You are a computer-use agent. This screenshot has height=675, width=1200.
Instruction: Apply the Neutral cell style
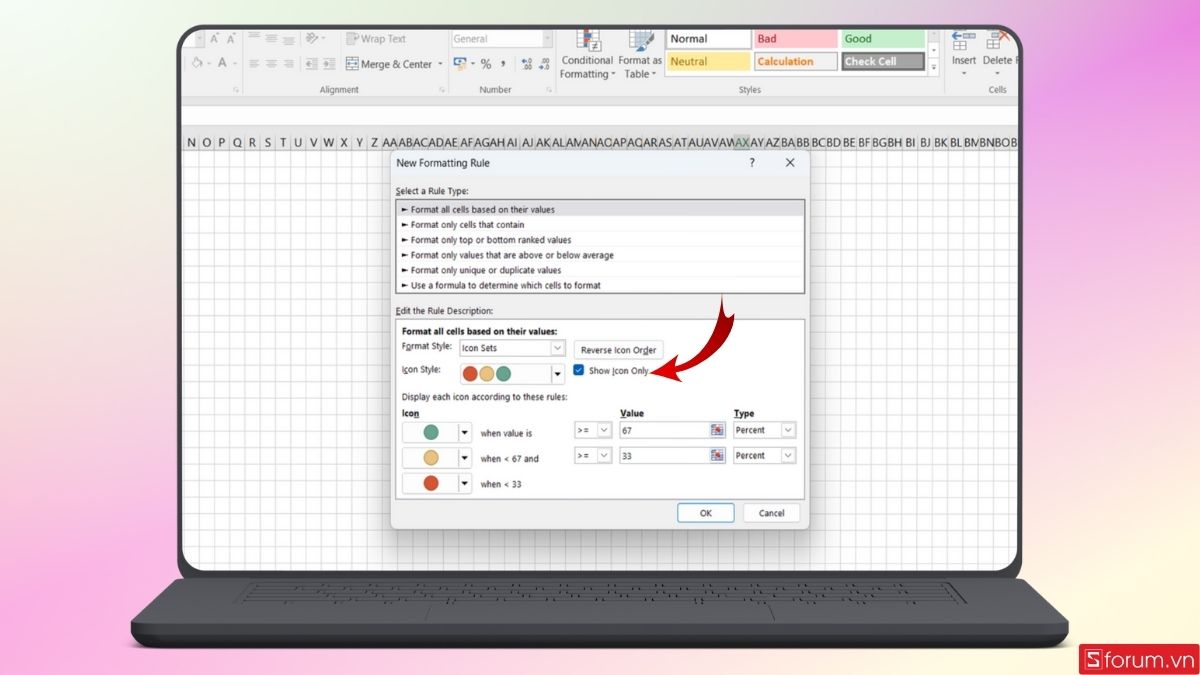708,61
